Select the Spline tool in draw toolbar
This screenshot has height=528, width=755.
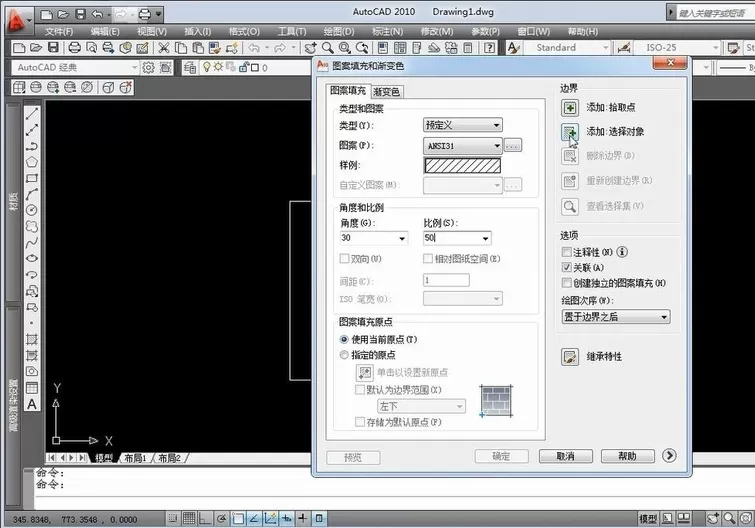(x=32, y=243)
